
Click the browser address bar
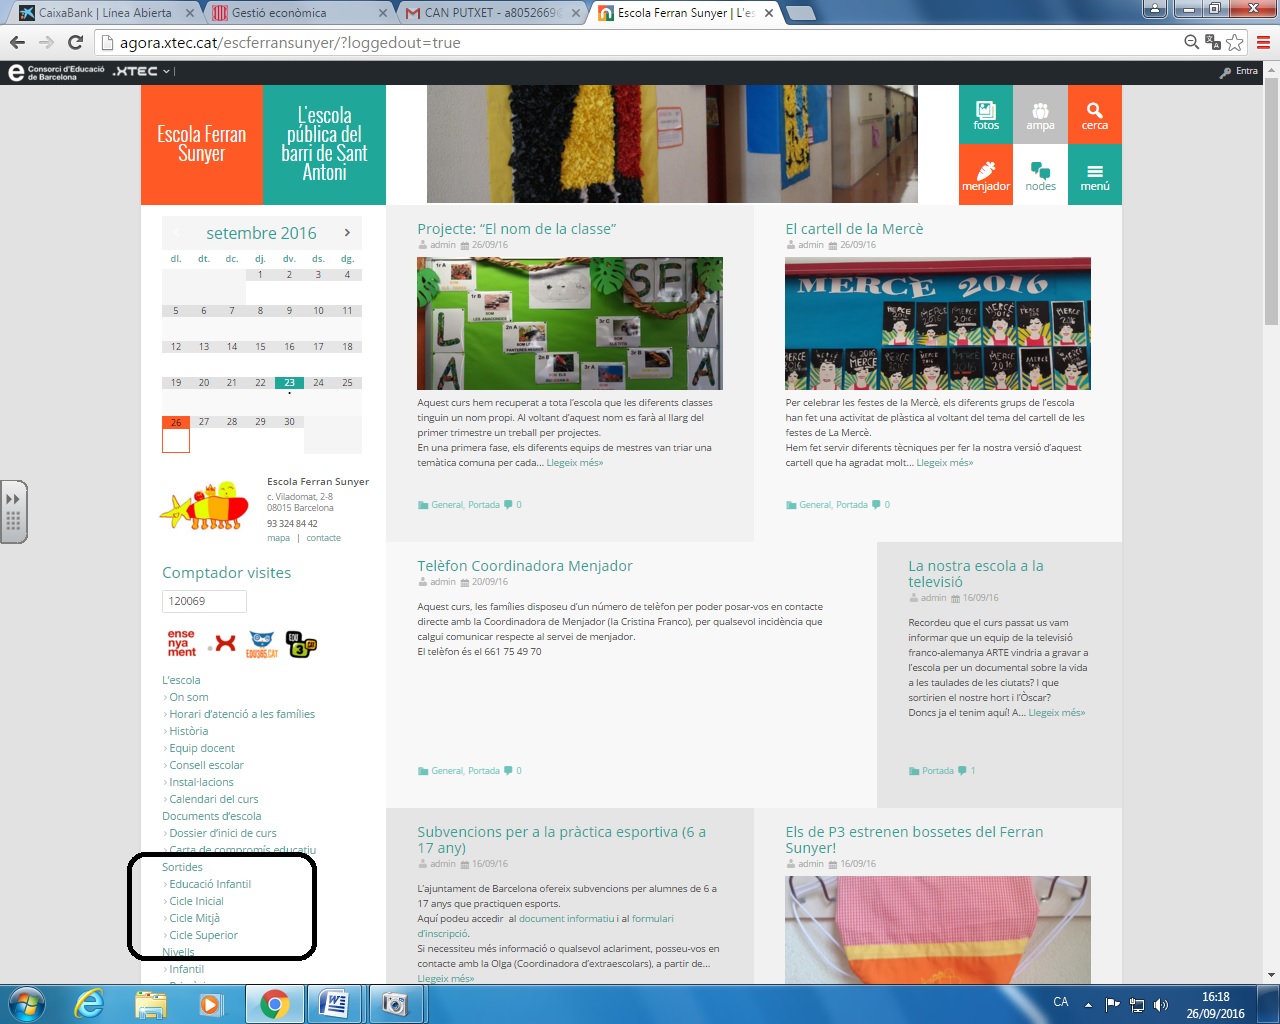pyautogui.click(x=640, y=43)
